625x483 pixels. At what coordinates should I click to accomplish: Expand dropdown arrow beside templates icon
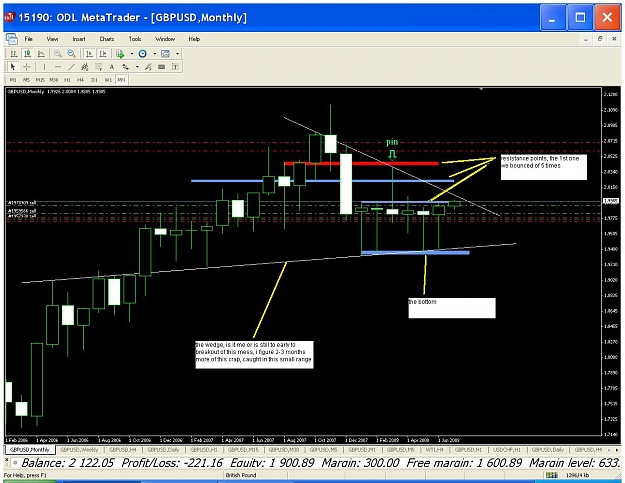point(177,53)
